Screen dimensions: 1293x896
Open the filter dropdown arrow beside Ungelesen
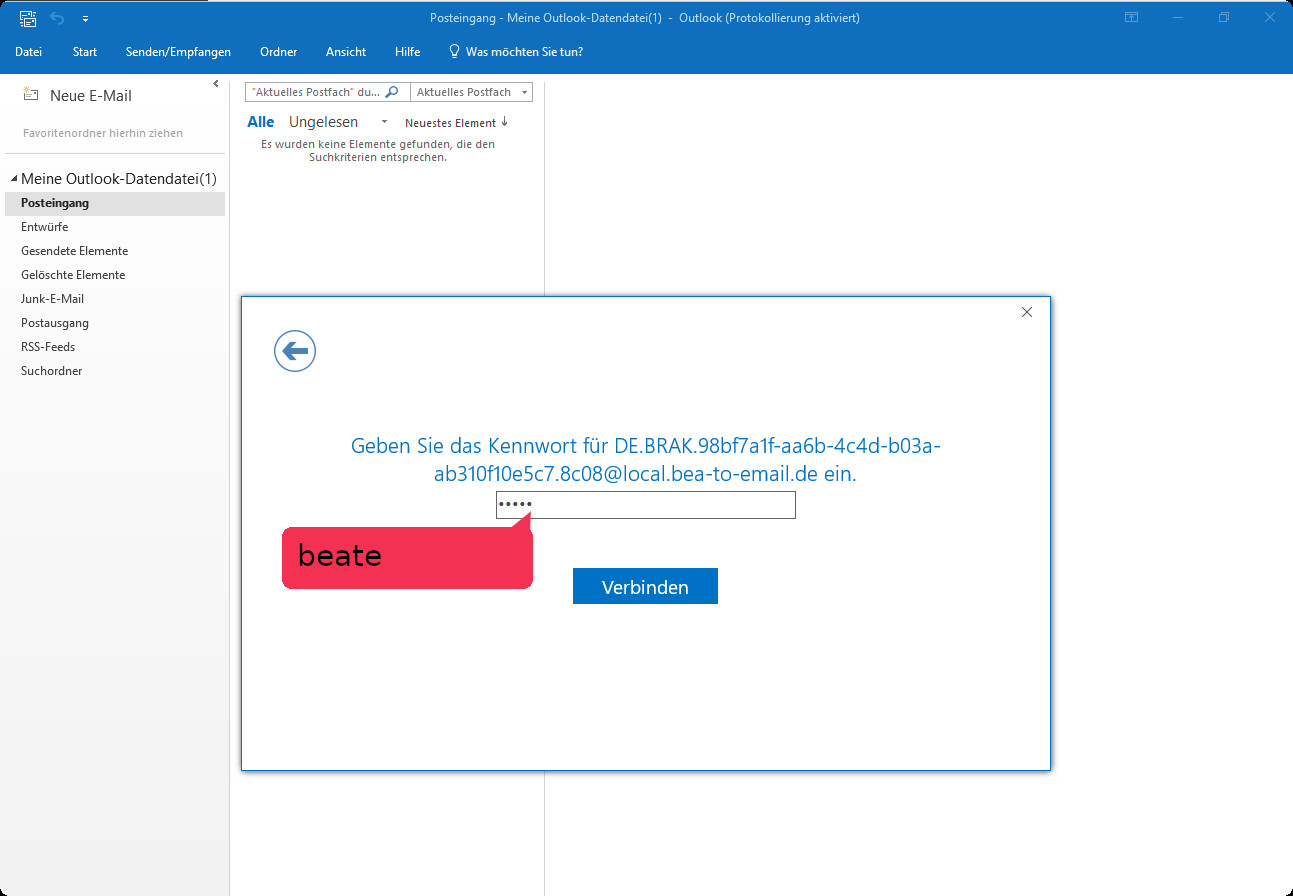[384, 122]
